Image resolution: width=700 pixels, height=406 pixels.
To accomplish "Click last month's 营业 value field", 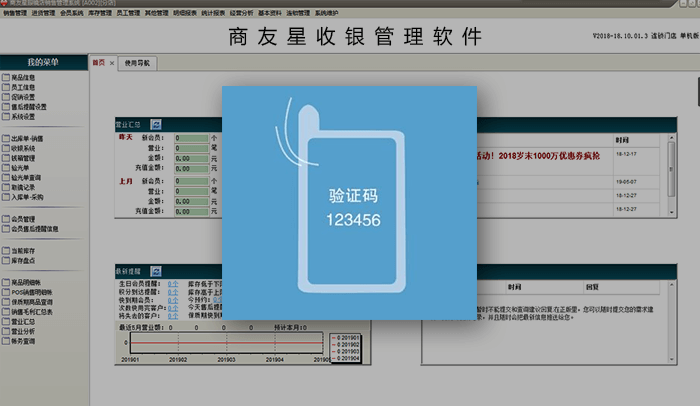I will pos(192,191).
